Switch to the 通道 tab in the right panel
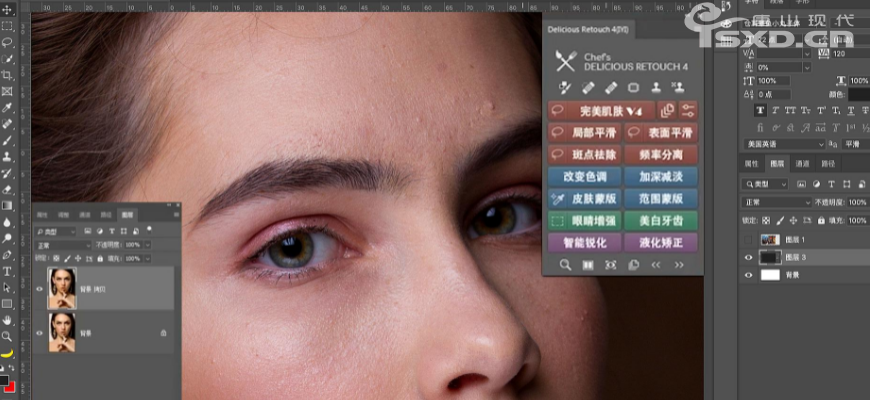This screenshot has width=870, height=400. point(802,164)
